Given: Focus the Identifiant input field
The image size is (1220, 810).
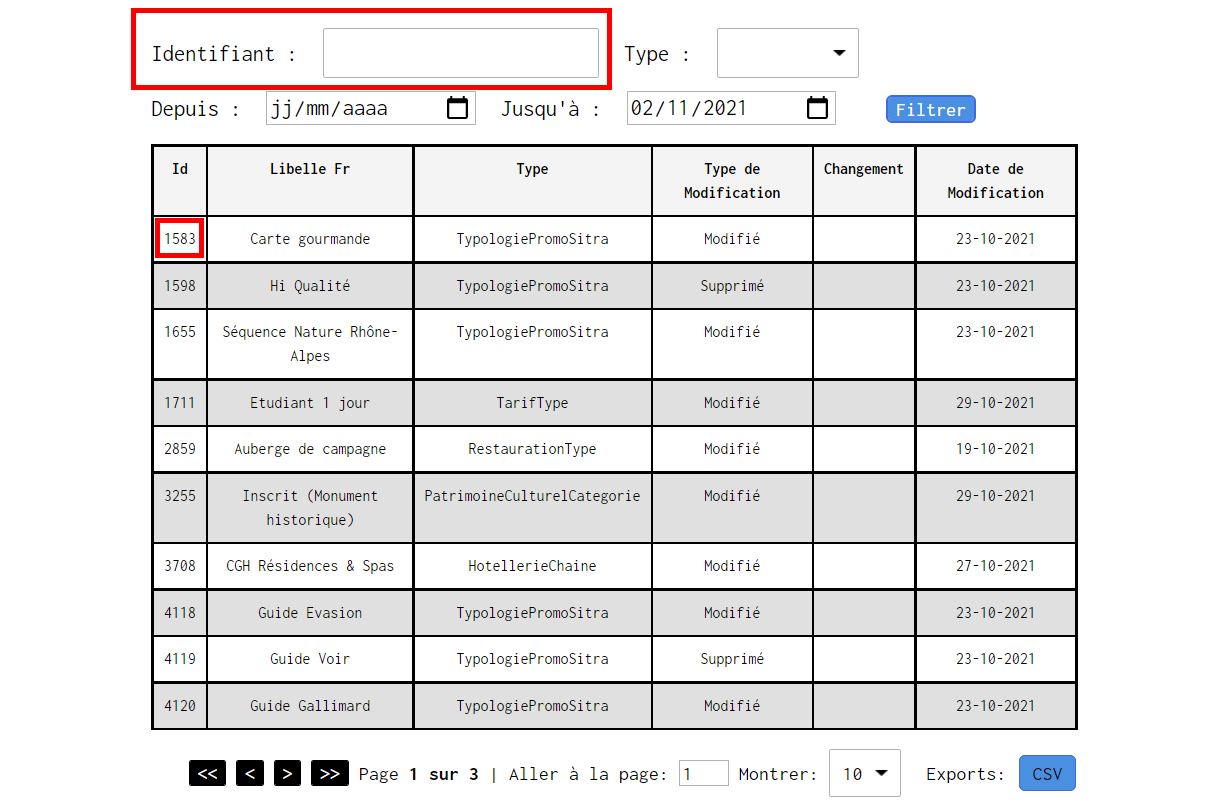Looking at the screenshot, I should click(461, 53).
